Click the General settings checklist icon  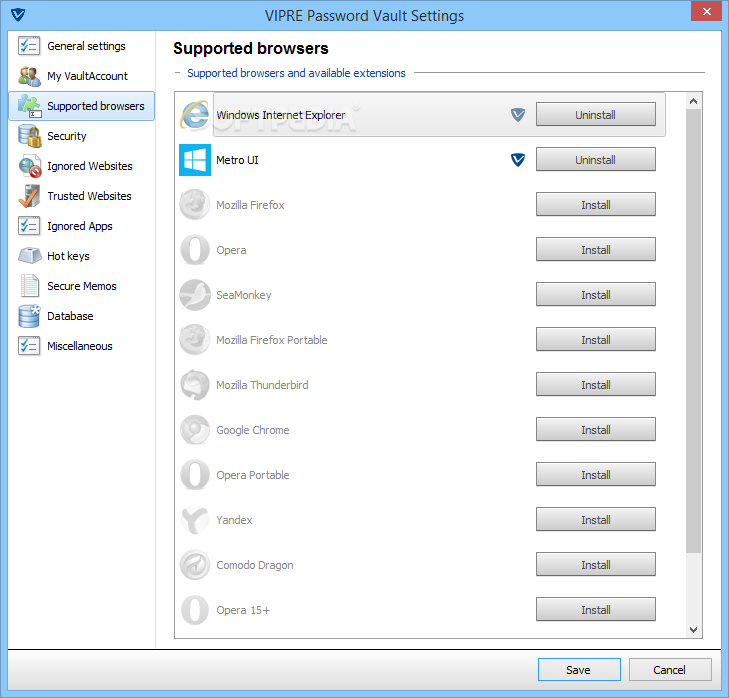click(x=29, y=46)
